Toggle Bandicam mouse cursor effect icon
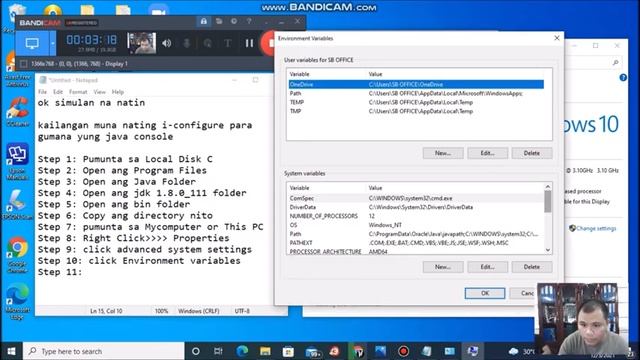Viewport: 640px width, 360px height. [207, 43]
